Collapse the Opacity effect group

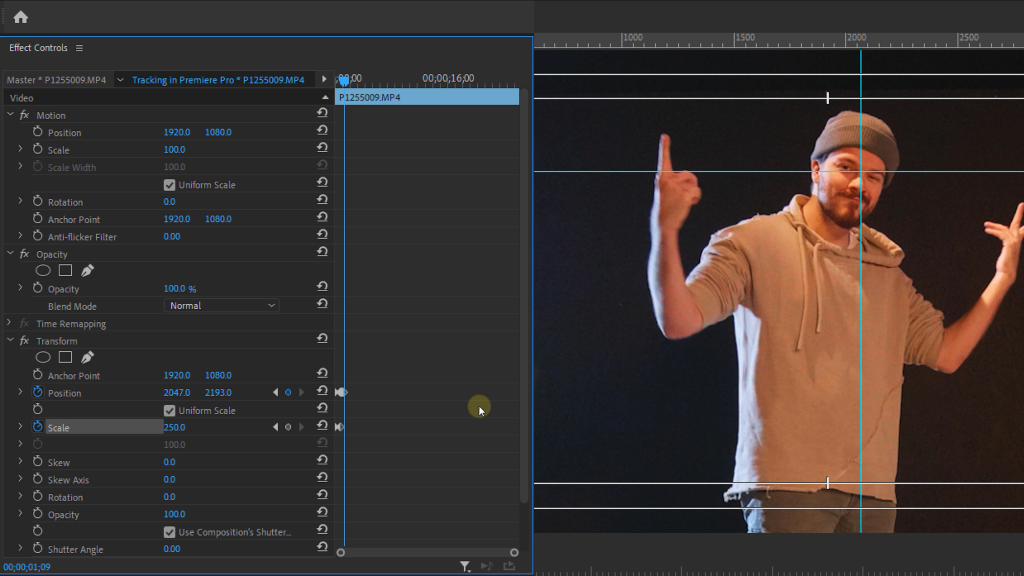tap(10, 253)
